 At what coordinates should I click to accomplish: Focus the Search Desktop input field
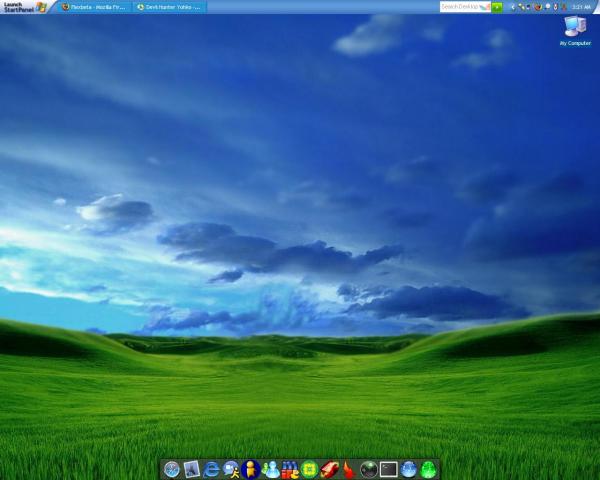[465, 7]
